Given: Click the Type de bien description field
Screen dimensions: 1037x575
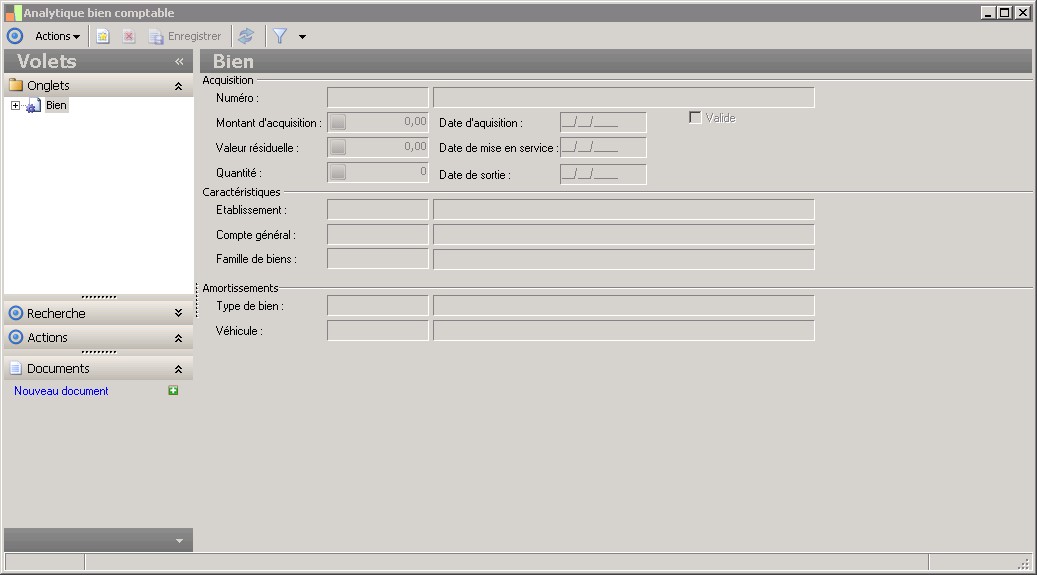Looking at the screenshot, I should pos(624,306).
